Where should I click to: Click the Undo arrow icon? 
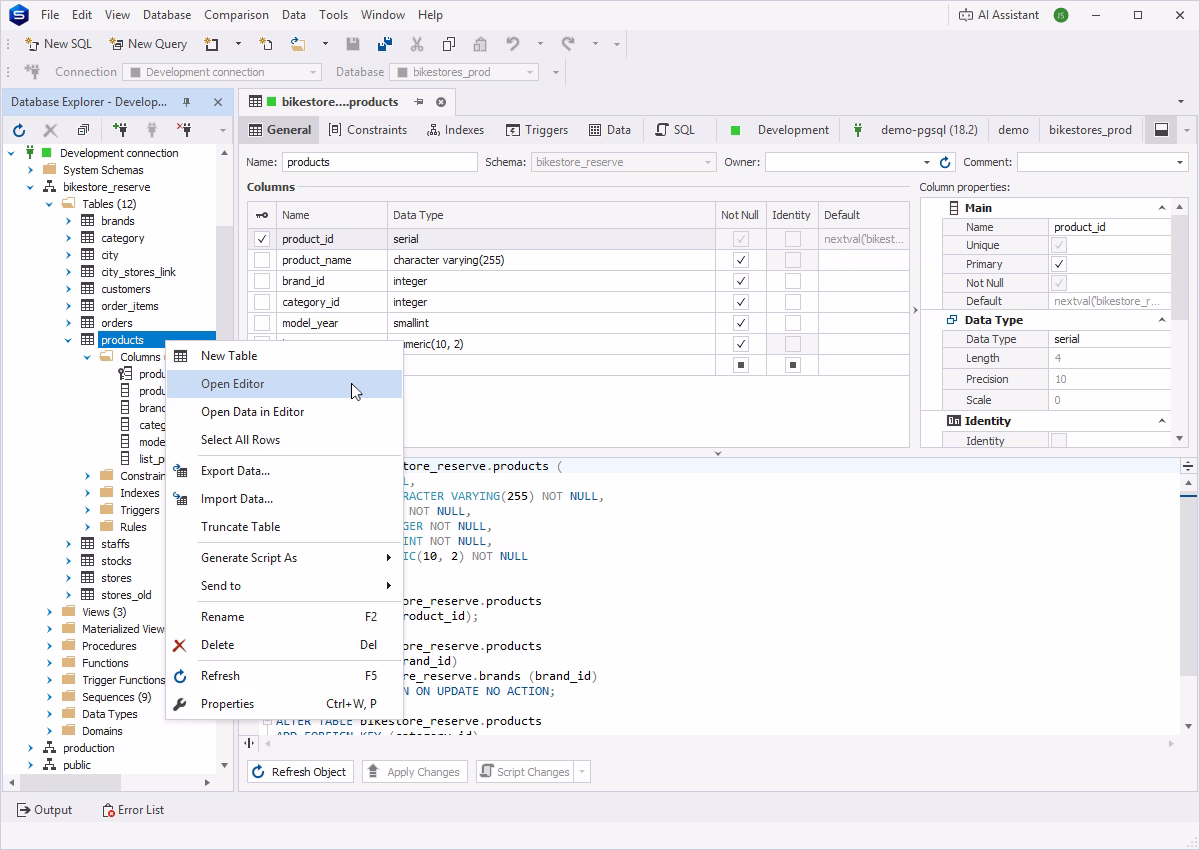513,44
